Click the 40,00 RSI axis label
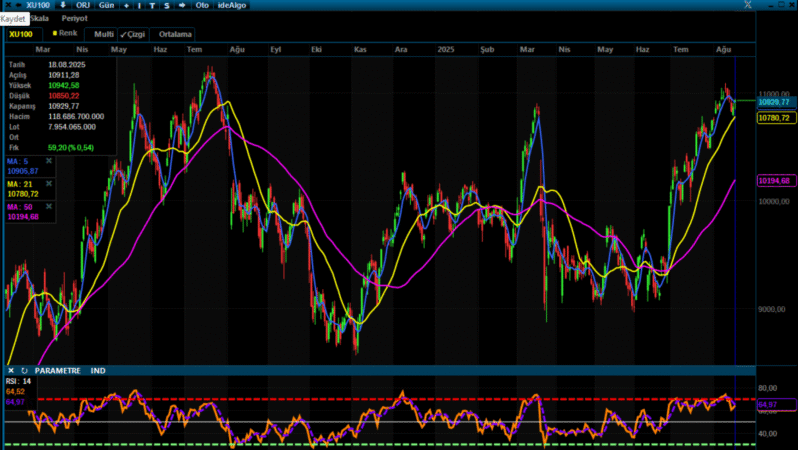798x450 pixels. pos(767,434)
